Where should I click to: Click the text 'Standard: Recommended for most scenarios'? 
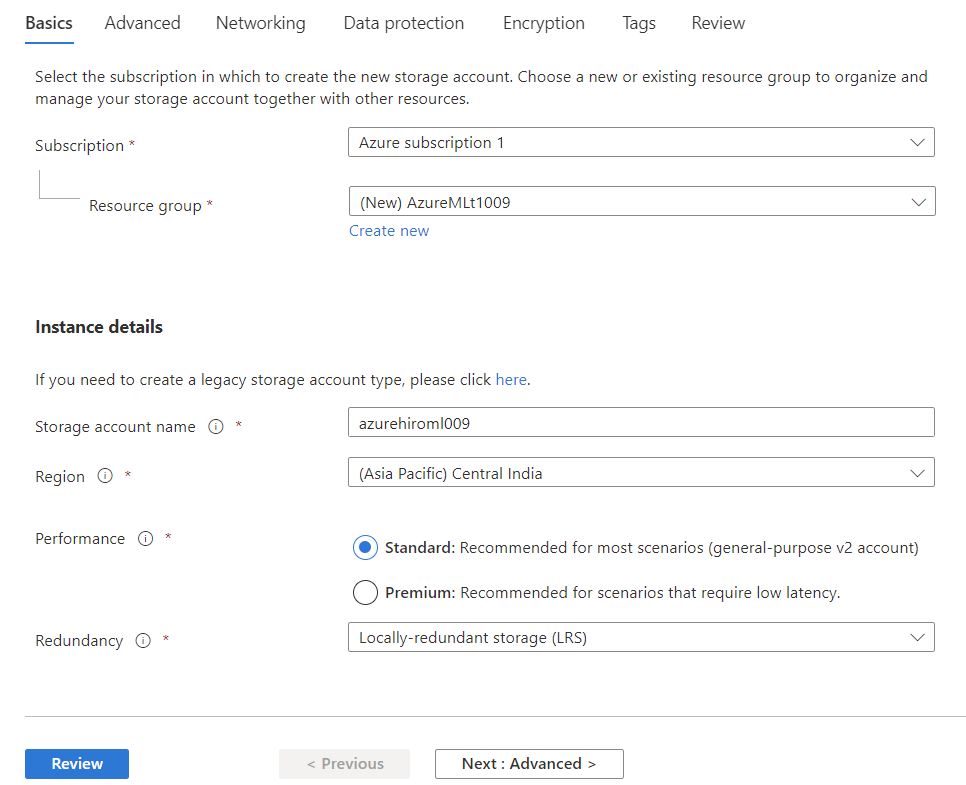coord(544,548)
